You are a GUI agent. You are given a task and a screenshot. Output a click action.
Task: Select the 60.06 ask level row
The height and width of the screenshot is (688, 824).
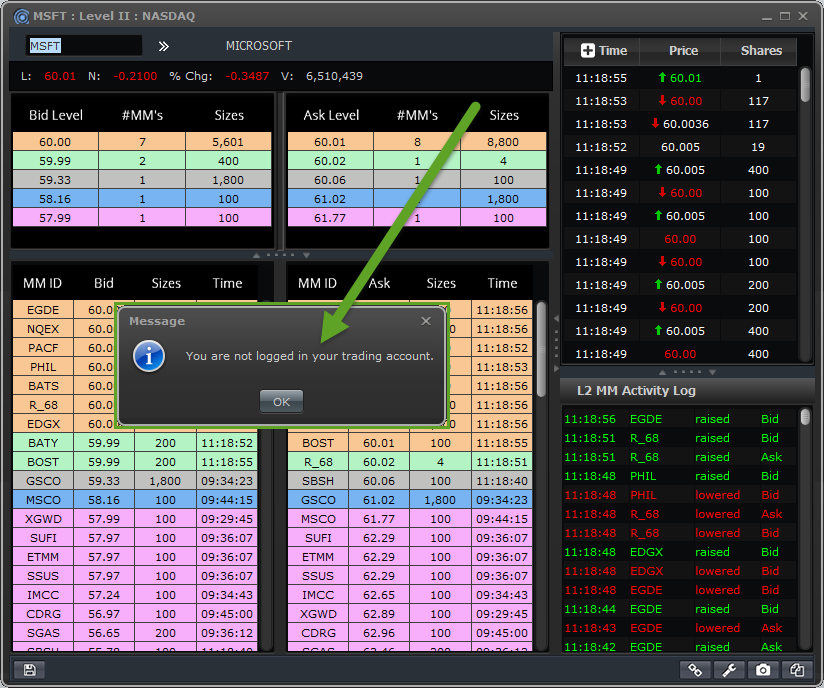(x=417, y=180)
